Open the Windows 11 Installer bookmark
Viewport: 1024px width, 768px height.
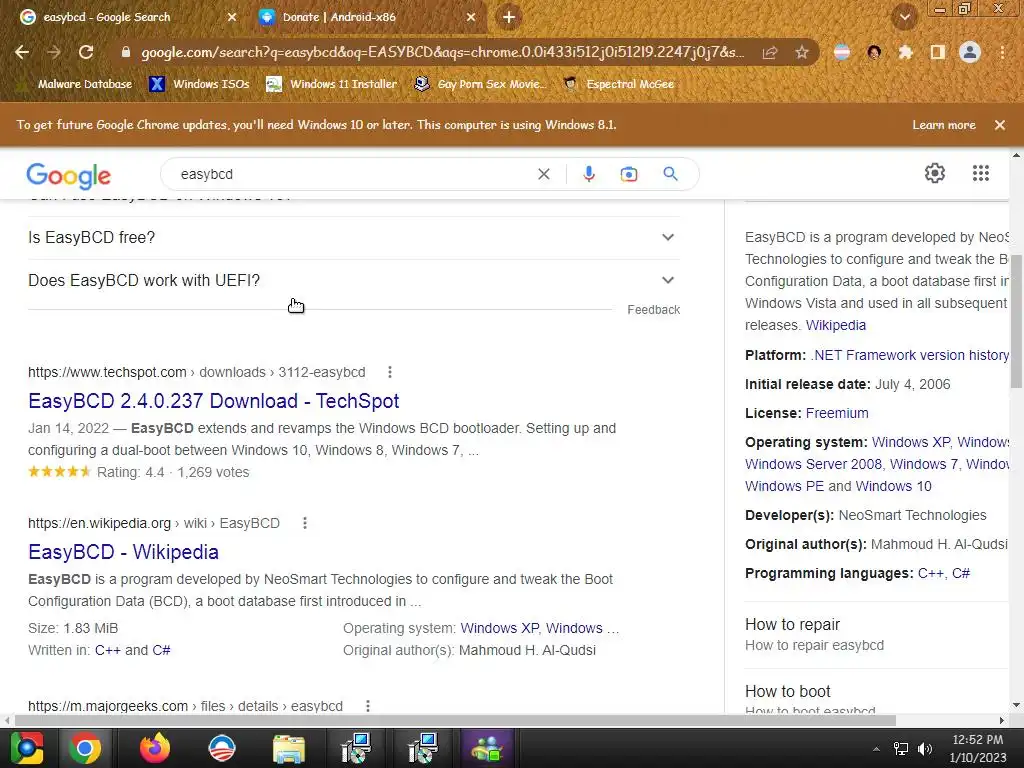(x=332, y=84)
